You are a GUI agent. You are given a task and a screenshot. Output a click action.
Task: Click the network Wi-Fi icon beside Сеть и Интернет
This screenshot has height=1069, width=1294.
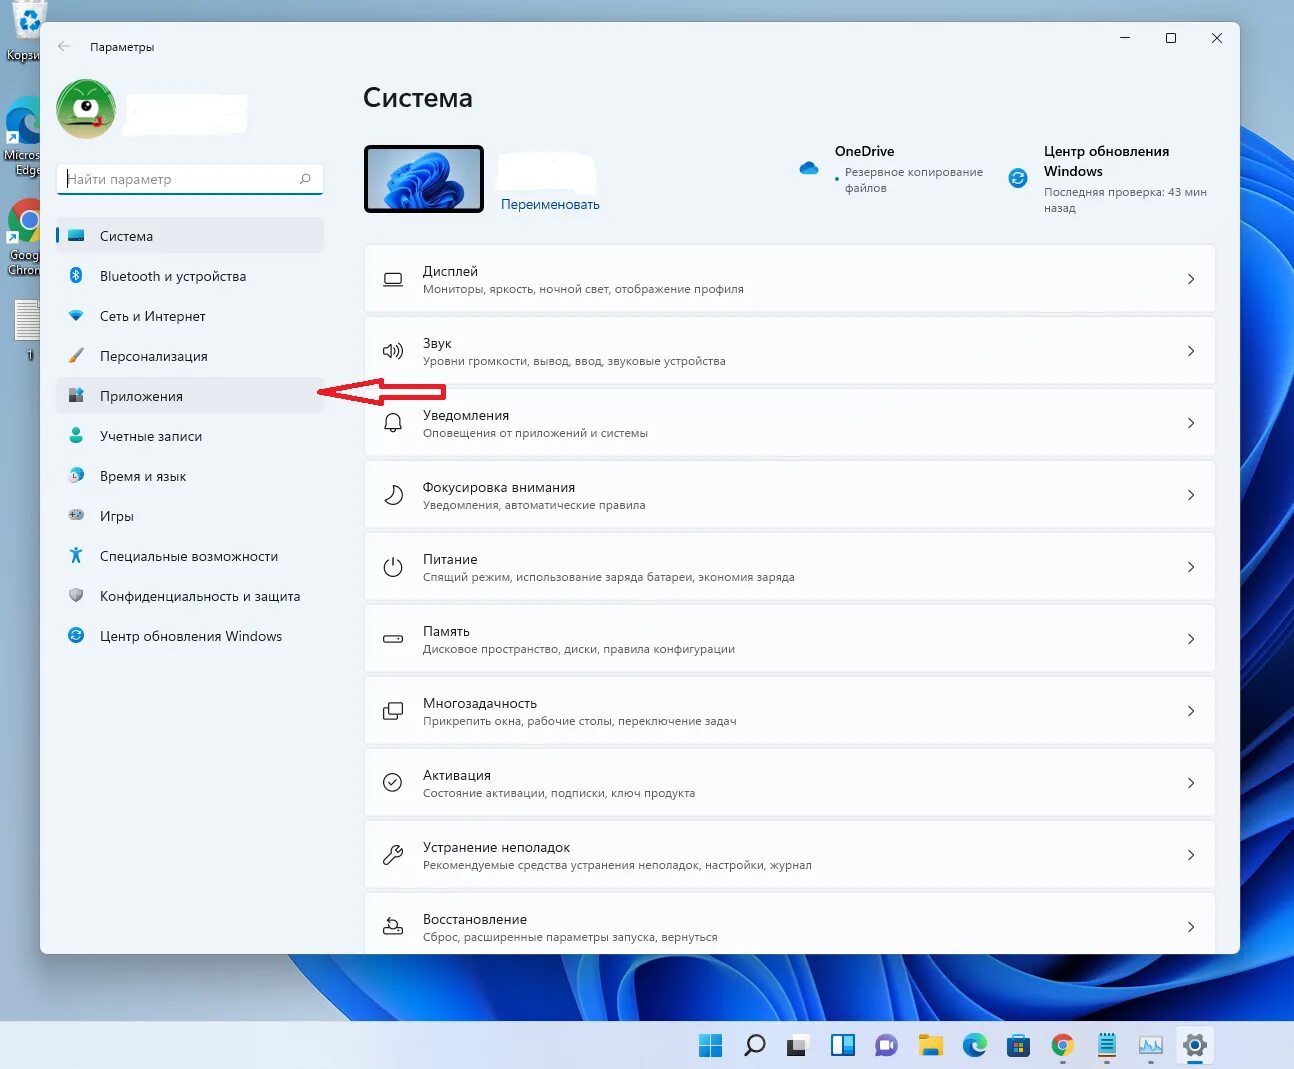(76, 316)
